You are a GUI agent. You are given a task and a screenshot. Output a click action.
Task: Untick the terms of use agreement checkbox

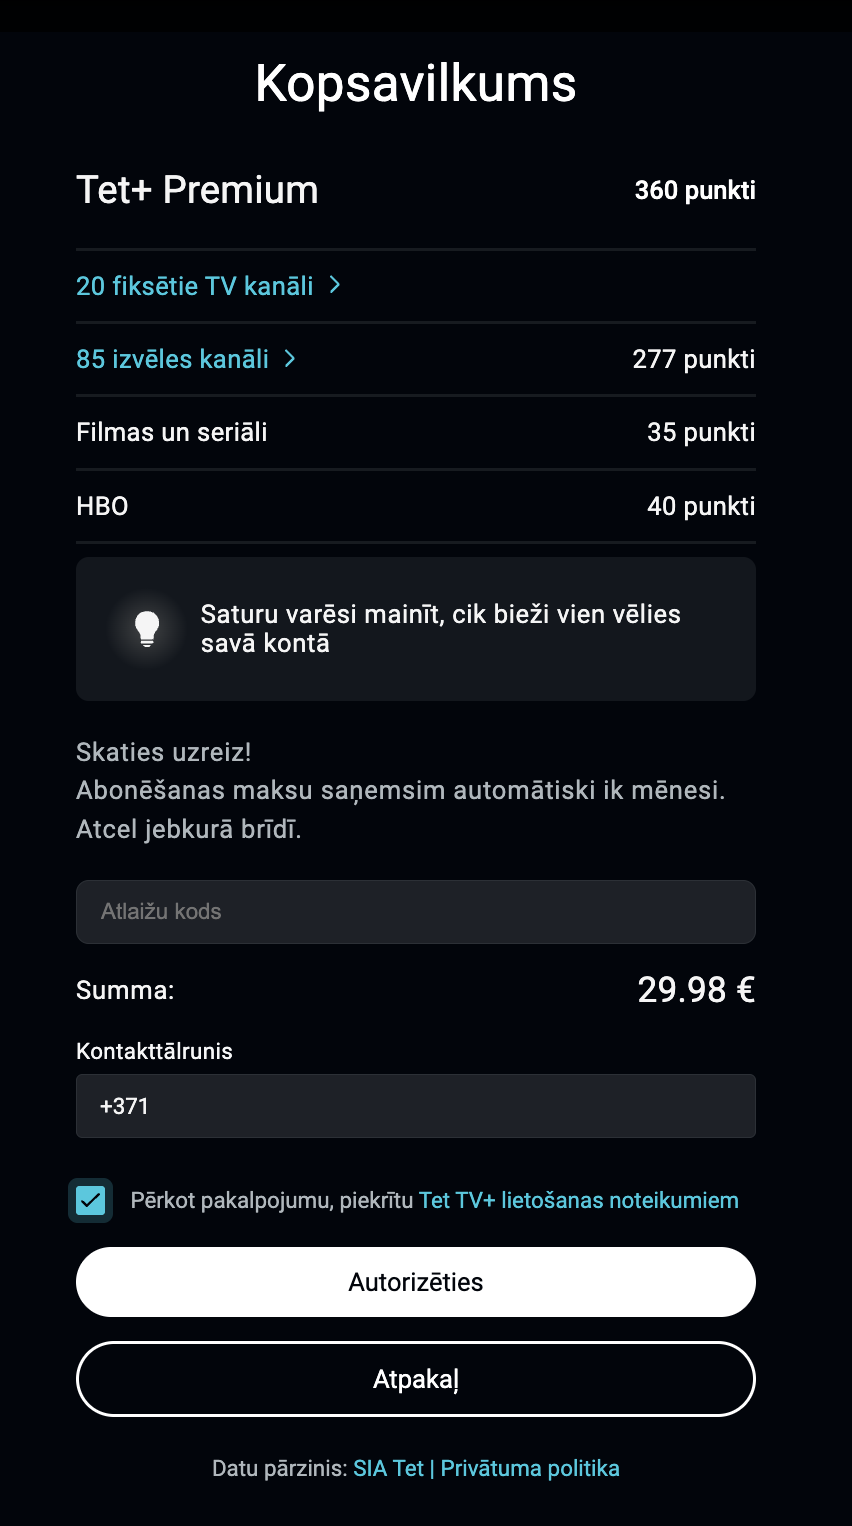[91, 1200]
